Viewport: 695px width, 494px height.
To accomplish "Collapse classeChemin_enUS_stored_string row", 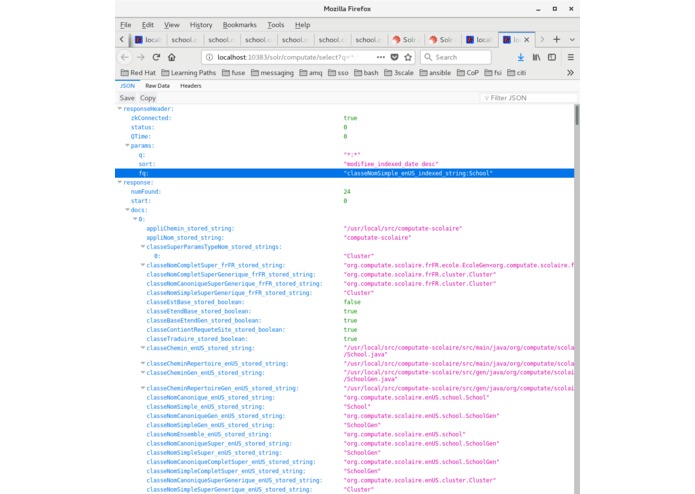I will point(143,348).
